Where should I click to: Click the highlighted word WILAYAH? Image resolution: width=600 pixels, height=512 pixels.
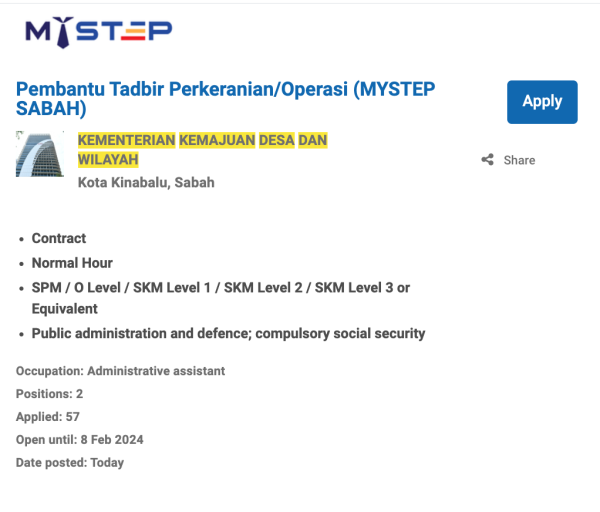tap(108, 160)
